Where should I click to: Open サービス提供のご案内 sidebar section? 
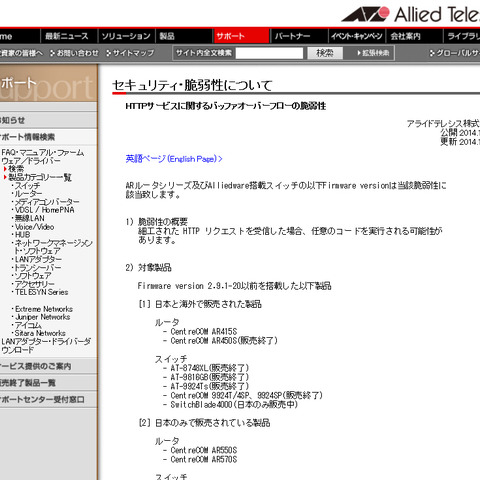point(49,366)
